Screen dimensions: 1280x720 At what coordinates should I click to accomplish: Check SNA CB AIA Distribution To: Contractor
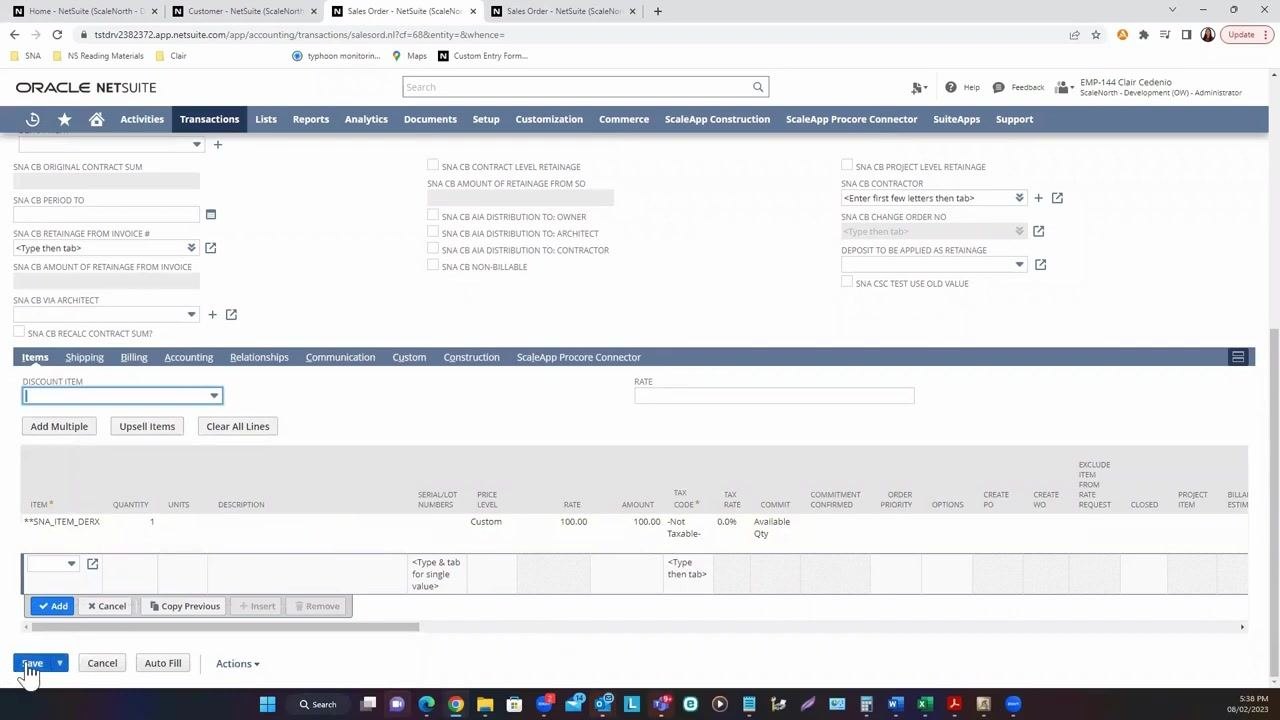point(433,249)
